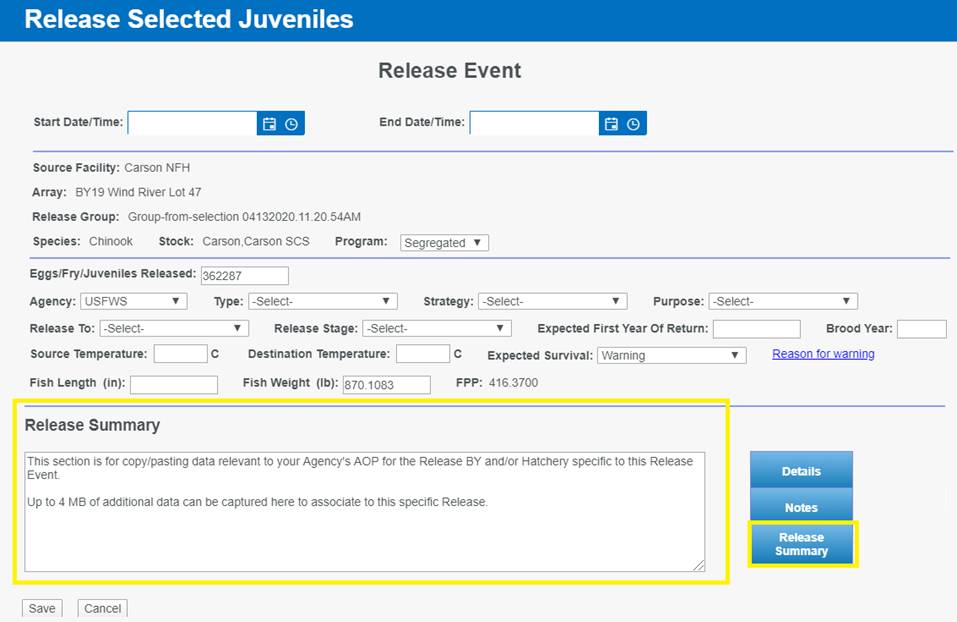Open the Agency dropdown showing USFWS

[133, 301]
